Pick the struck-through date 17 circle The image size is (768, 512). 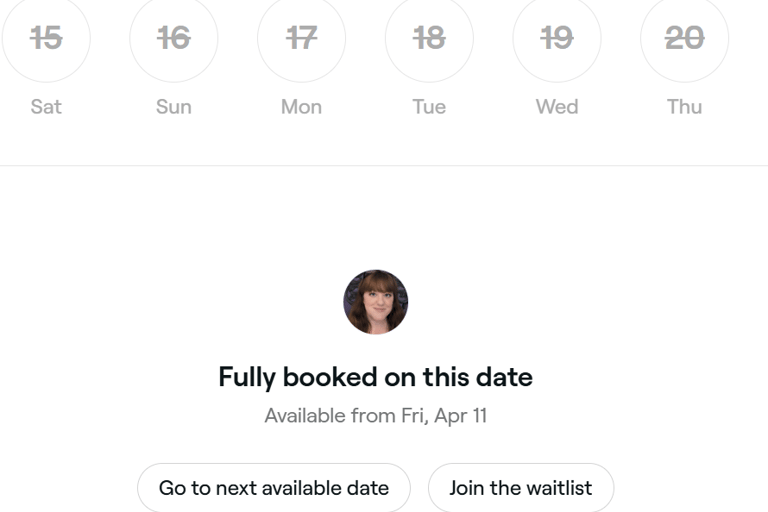[302, 38]
